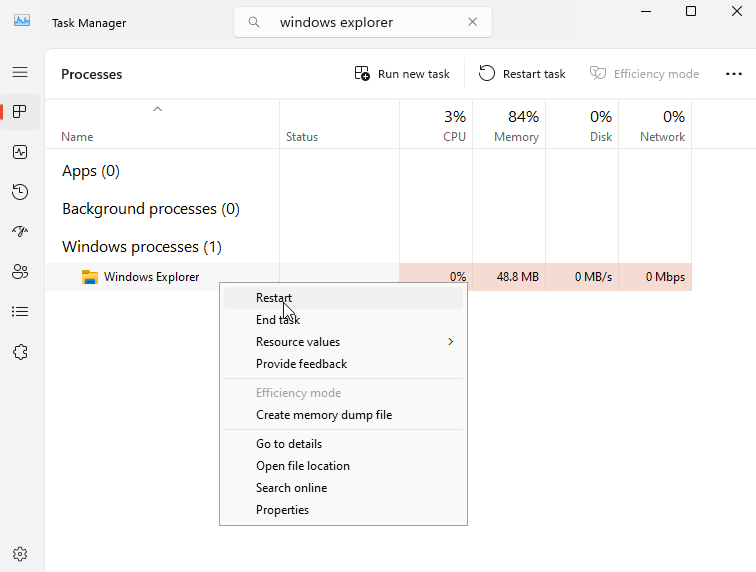The height and width of the screenshot is (572, 756).
Task: Select Restart in the context menu
Action: [x=274, y=298]
